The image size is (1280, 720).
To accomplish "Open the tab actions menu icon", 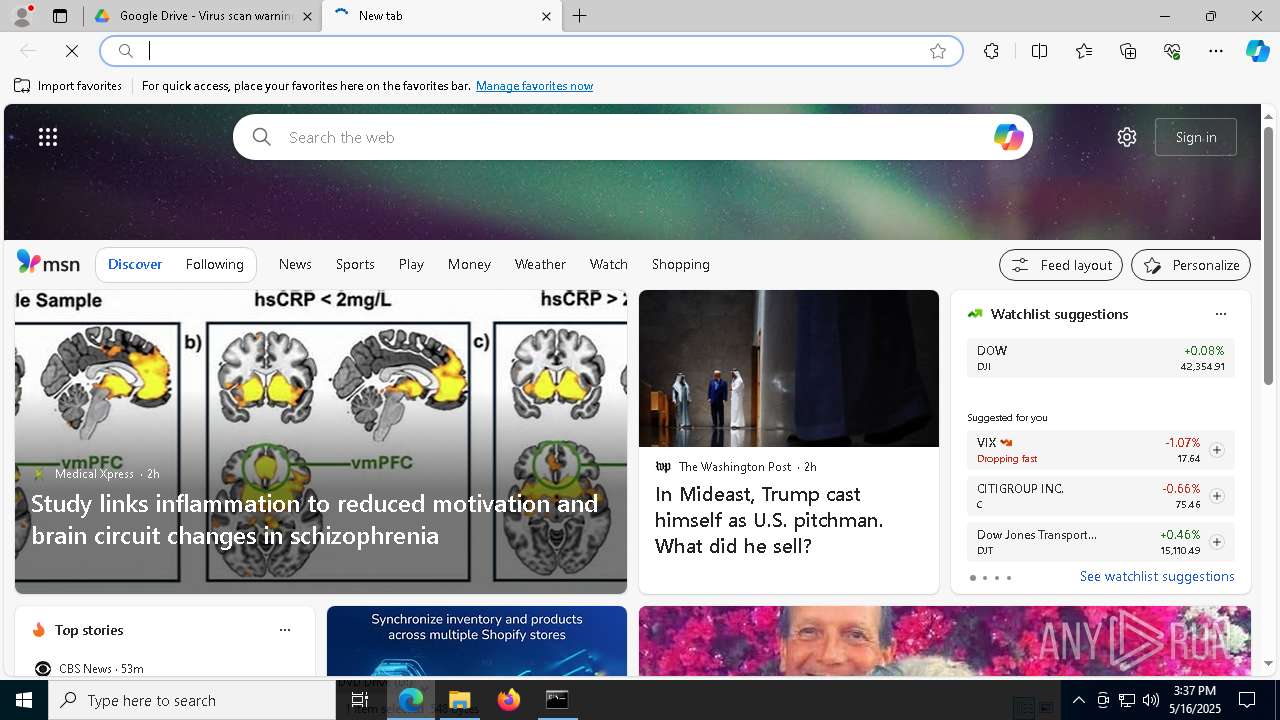I will click(60, 16).
